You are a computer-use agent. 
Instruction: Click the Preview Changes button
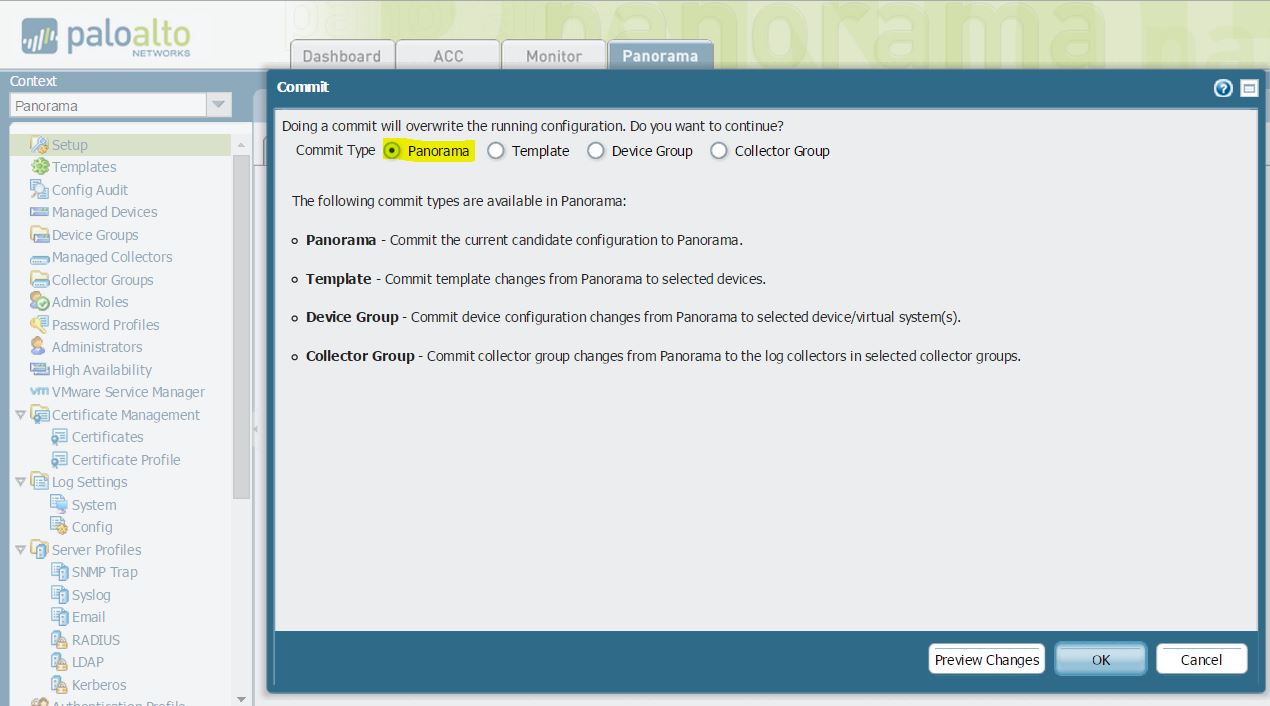tap(987, 659)
